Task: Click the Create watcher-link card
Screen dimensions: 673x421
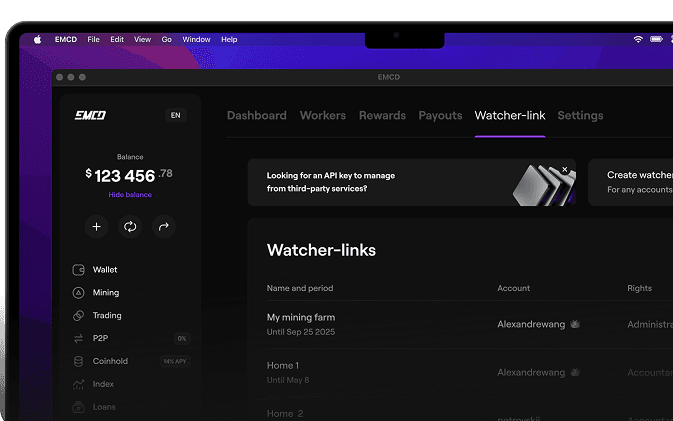Action: [635, 182]
